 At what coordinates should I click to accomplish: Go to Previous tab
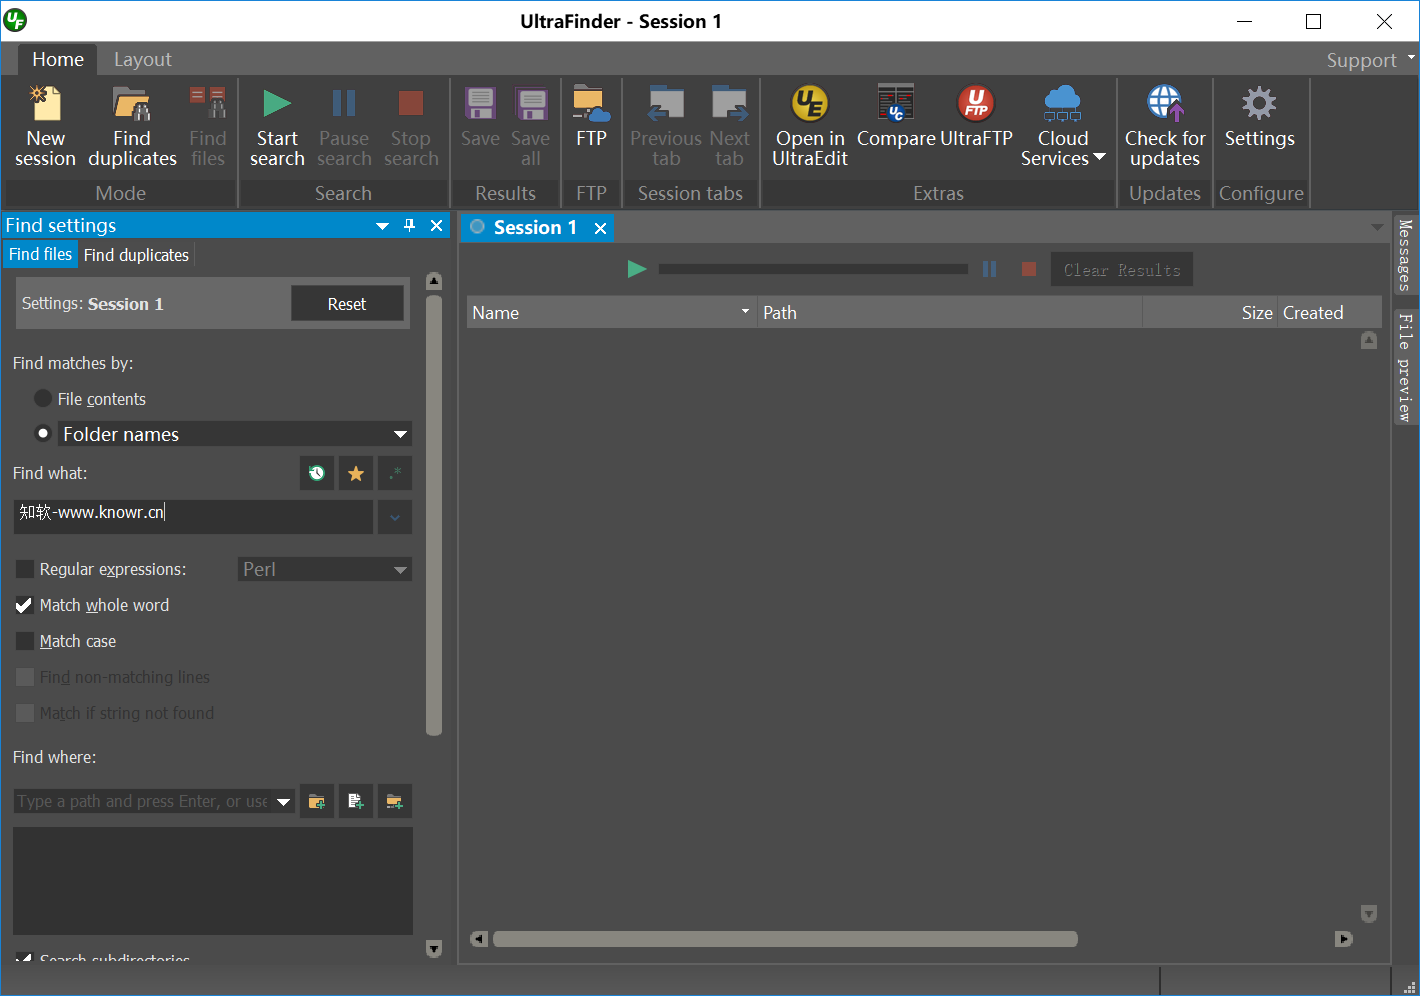tap(666, 128)
